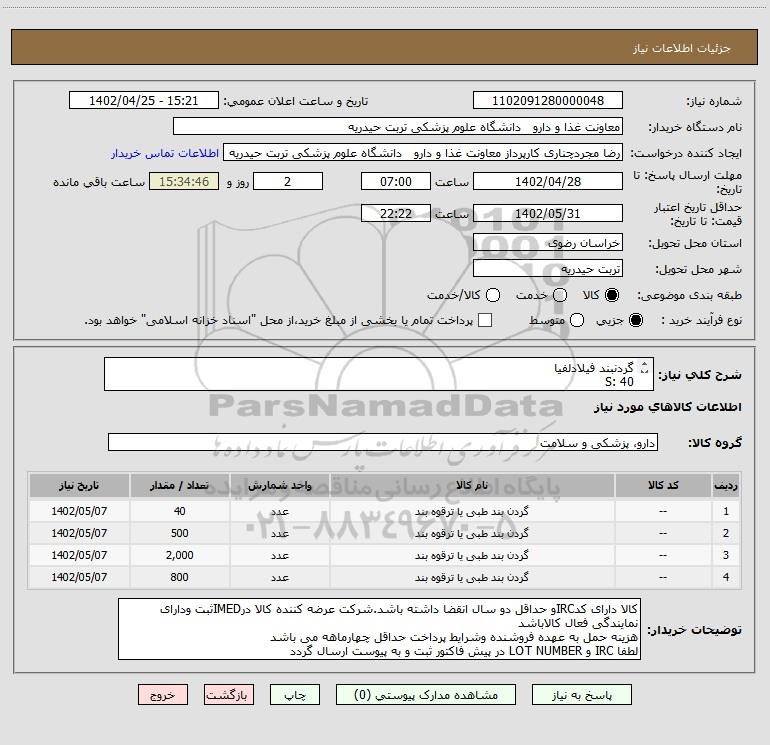Toggle the اسناد خزانه اسلامی payment checkbox
The height and width of the screenshot is (745, 770).
(485, 320)
